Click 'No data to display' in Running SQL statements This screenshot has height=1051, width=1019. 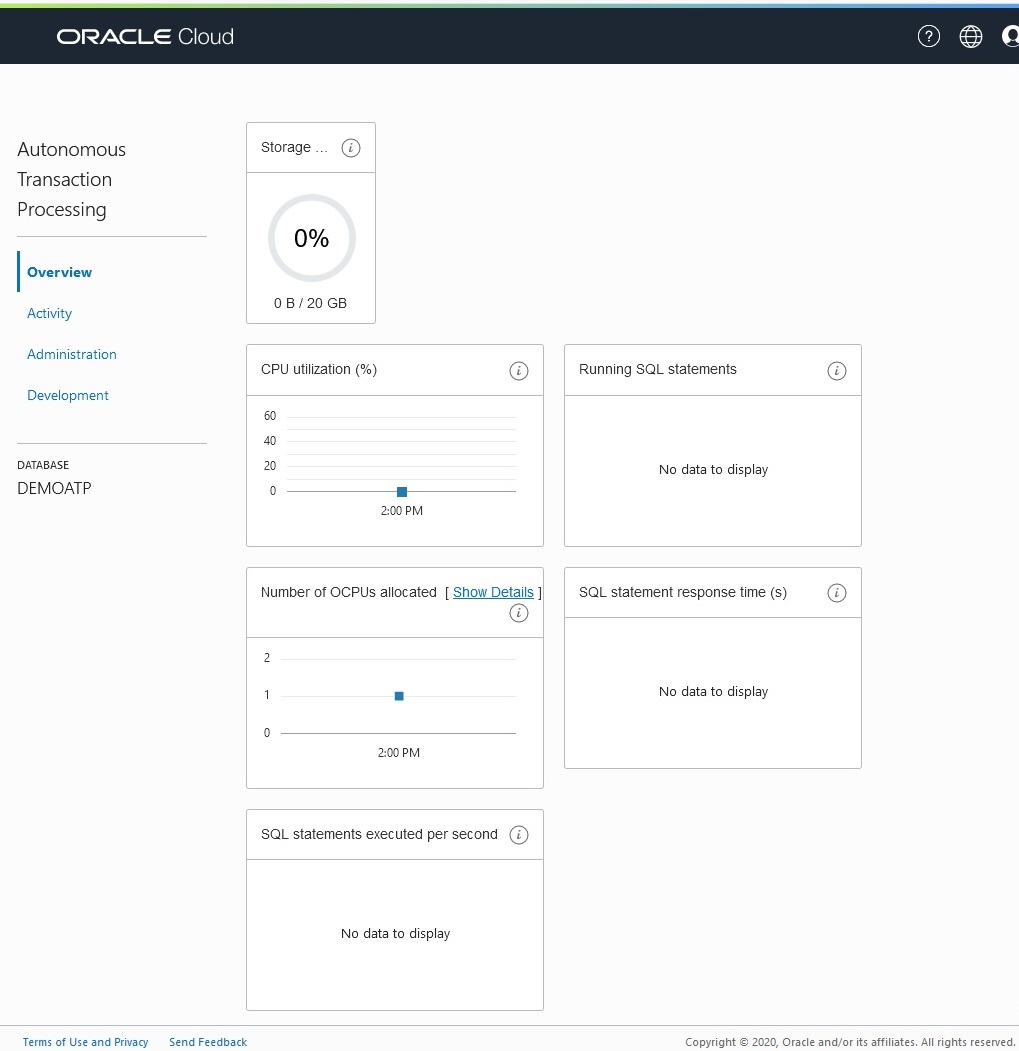[713, 469]
